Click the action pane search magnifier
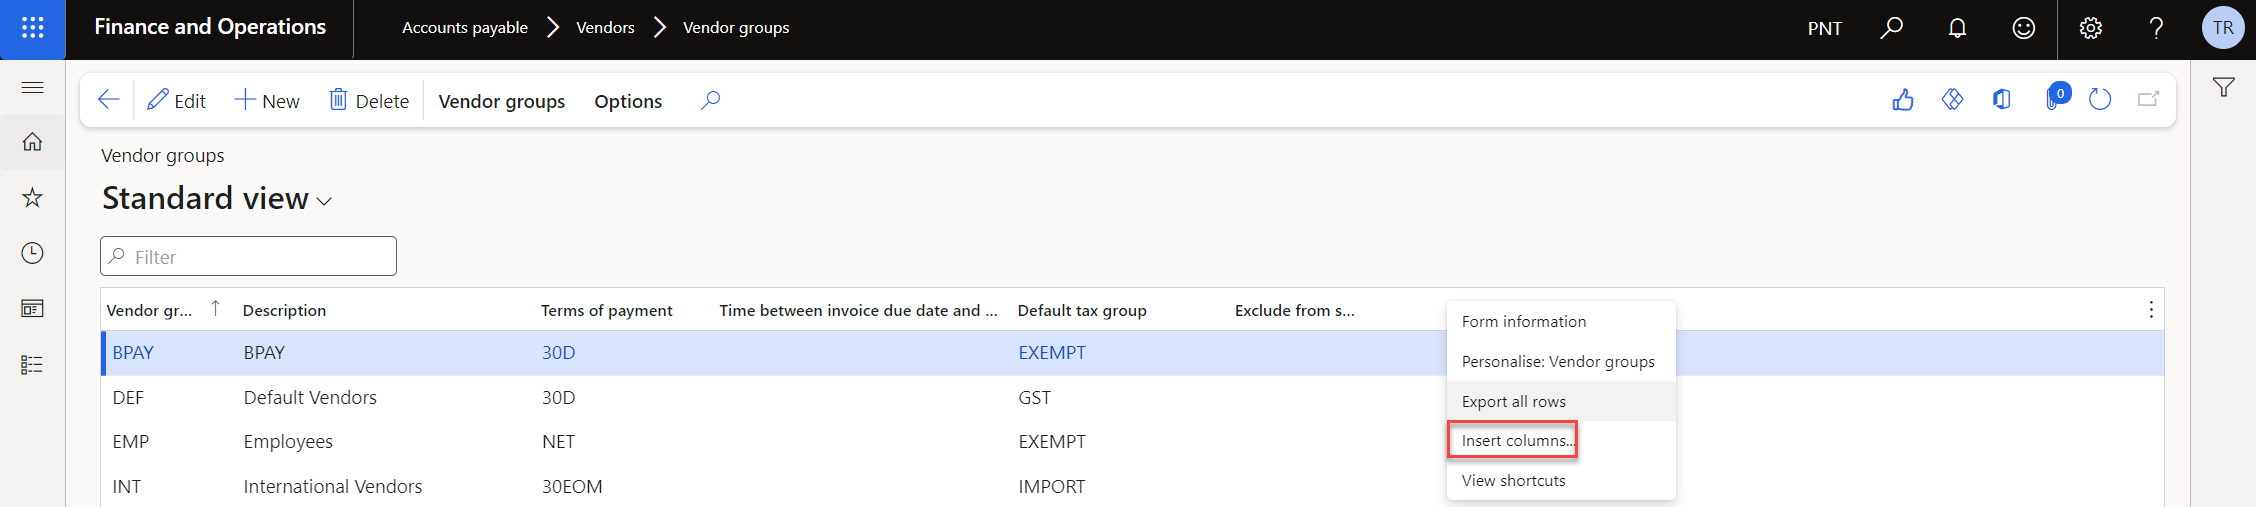The width and height of the screenshot is (2256, 507). pyautogui.click(x=710, y=100)
